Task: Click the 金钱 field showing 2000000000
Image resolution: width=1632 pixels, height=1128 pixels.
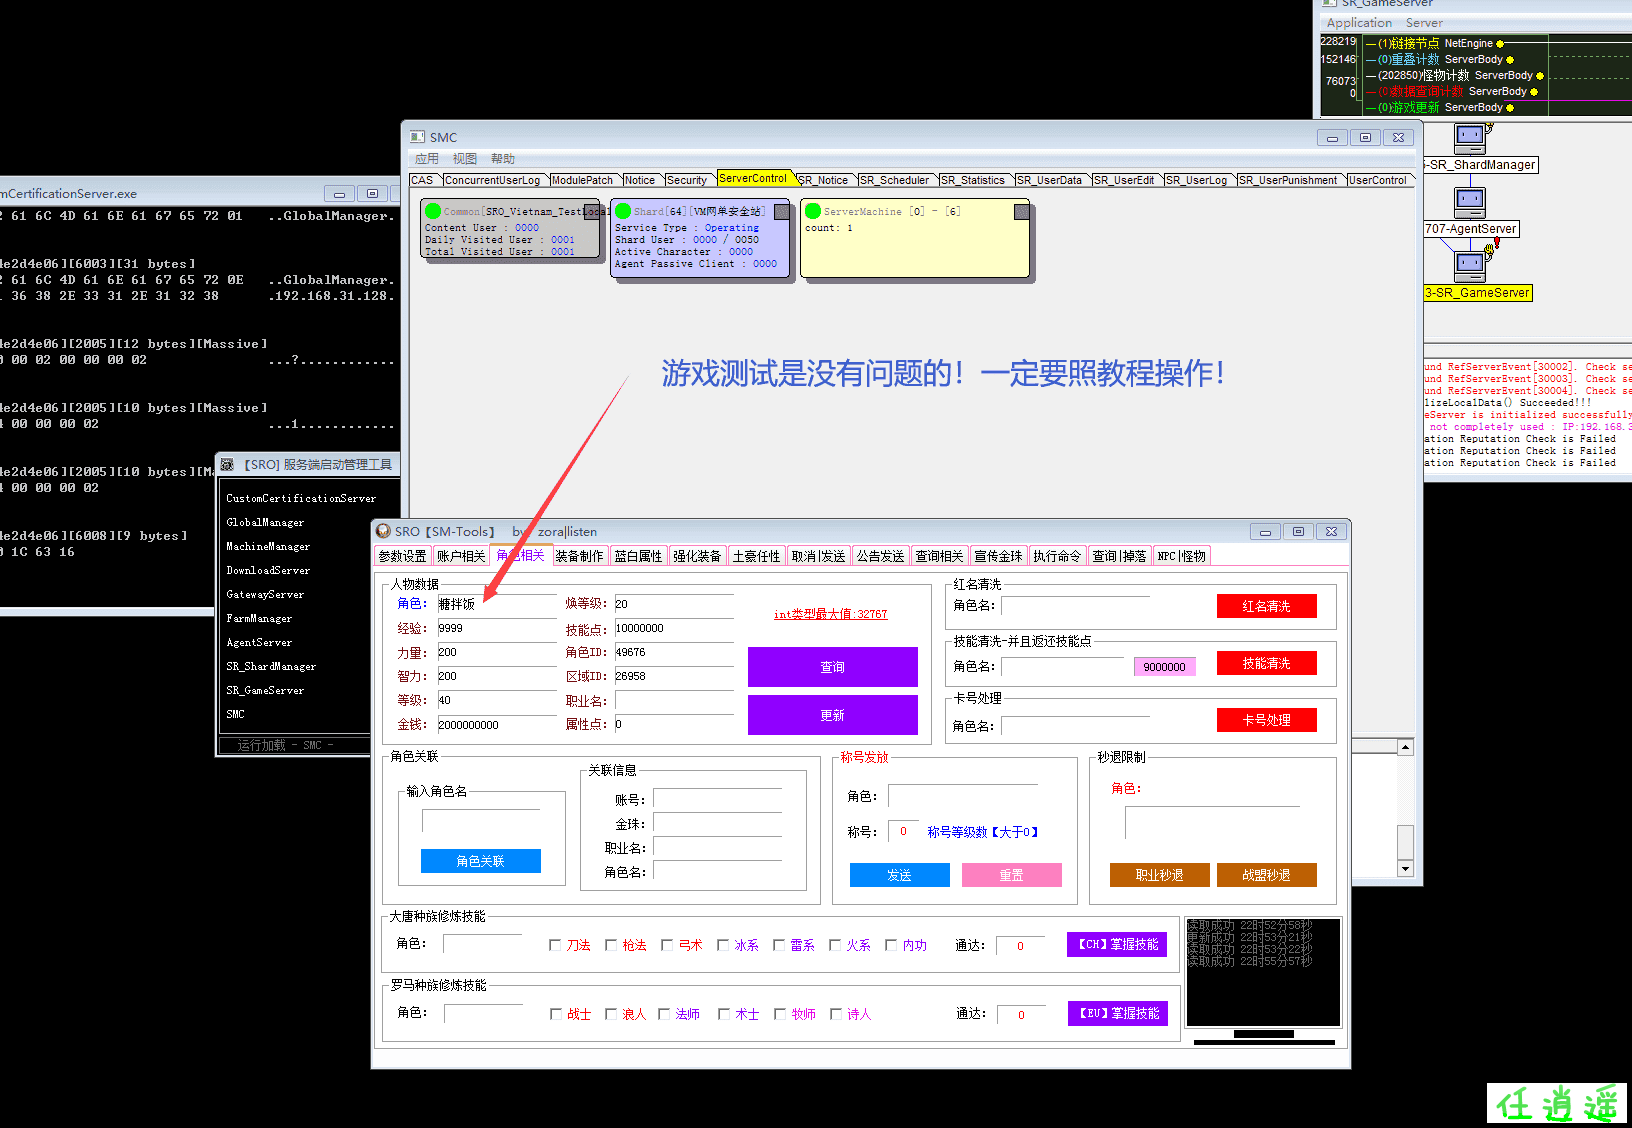Action: (x=497, y=725)
